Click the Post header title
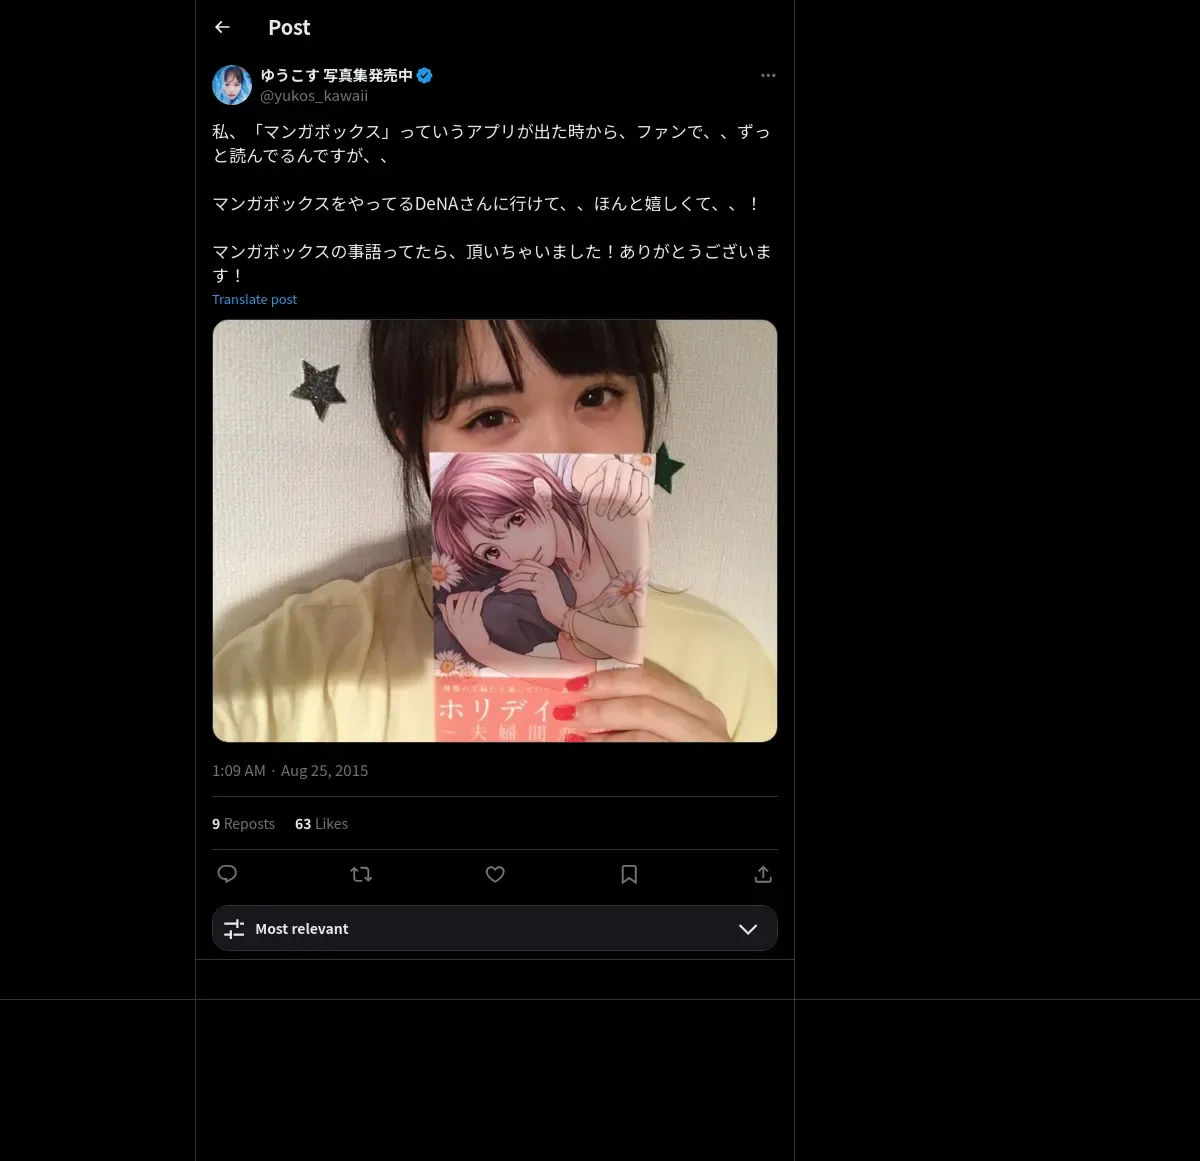The width and height of the screenshot is (1200, 1161). click(x=289, y=28)
